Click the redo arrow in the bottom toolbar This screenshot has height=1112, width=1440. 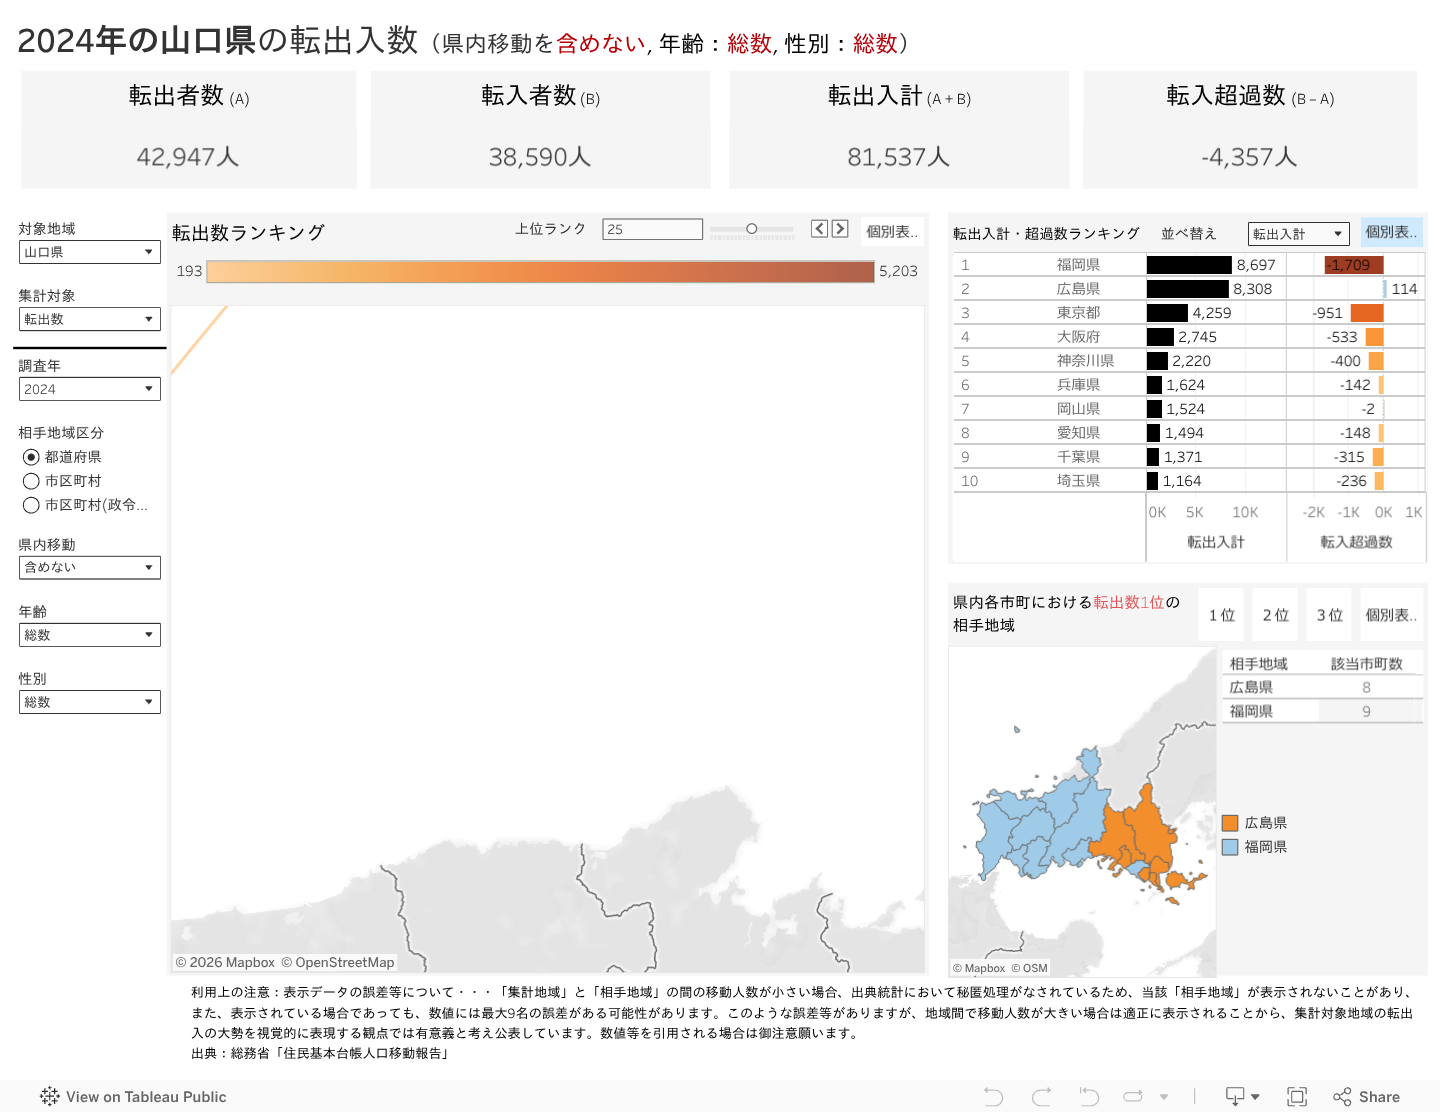point(1041,1097)
